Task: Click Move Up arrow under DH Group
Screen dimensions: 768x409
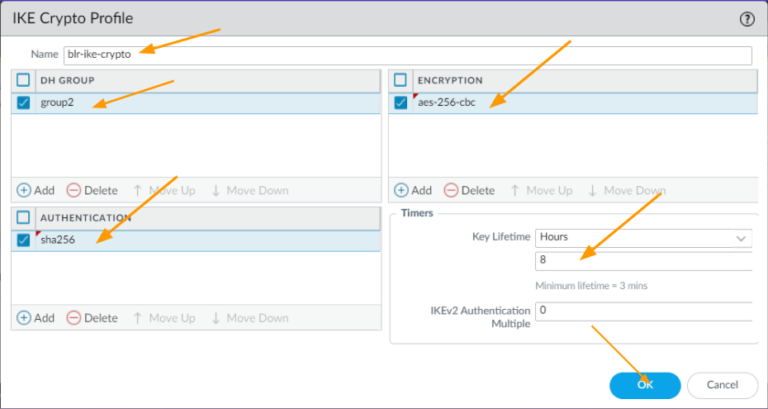Action: [x=138, y=190]
